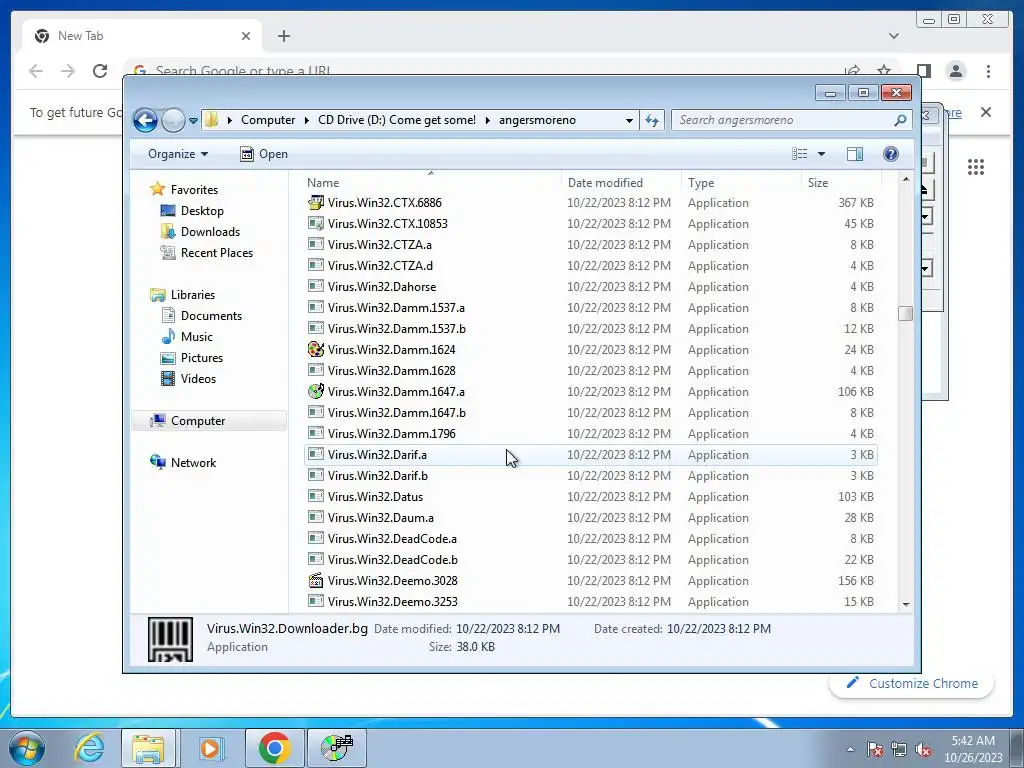Image resolution: width=1024 pixels, height=768 pixels.
Task: Open the address bar history dropdown
Action: 629,120
